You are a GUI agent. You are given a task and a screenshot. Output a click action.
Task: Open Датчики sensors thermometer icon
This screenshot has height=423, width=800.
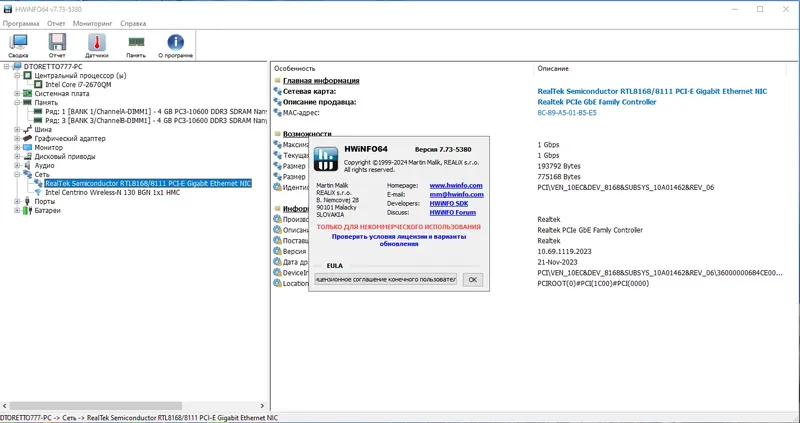(x=97, y=45)
